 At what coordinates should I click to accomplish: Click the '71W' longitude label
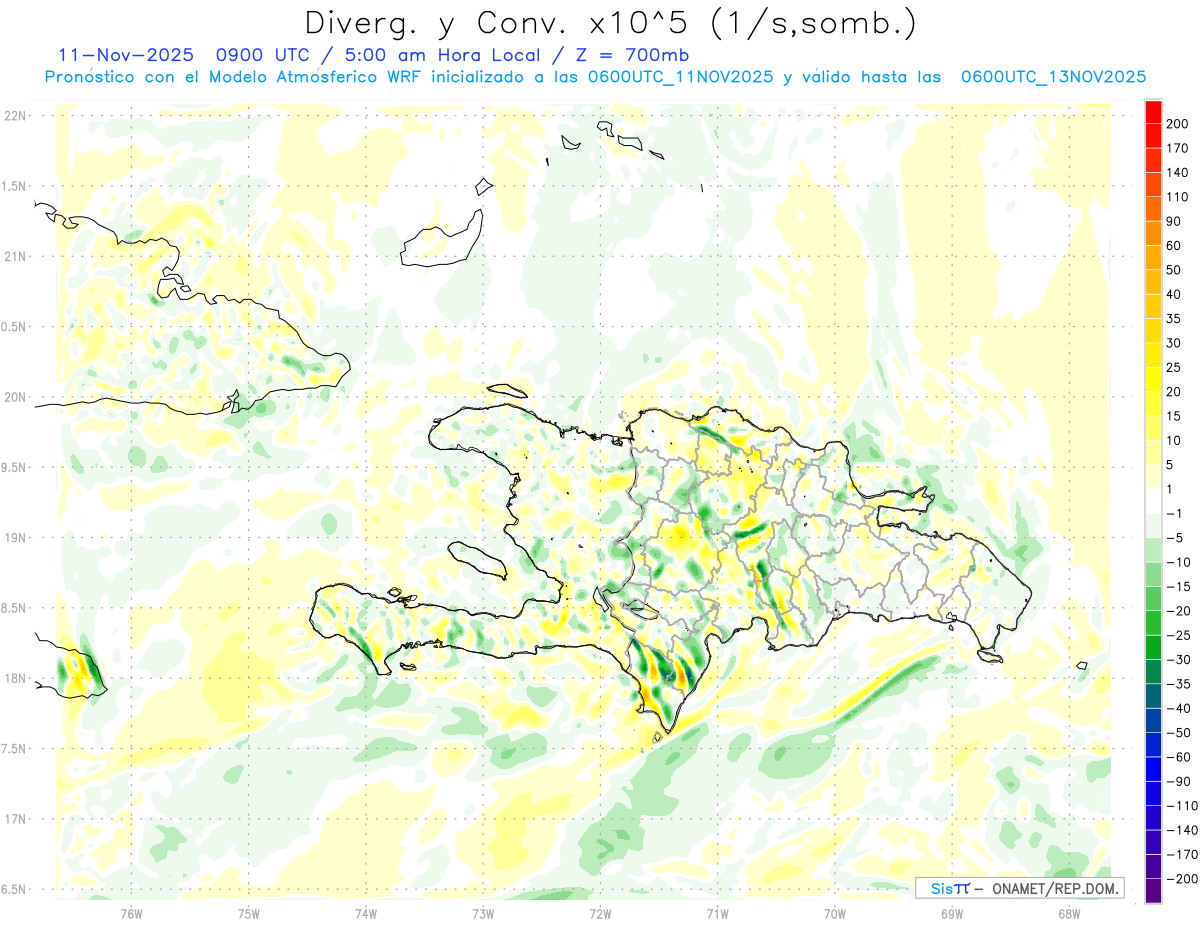click(x=717, y=913)
